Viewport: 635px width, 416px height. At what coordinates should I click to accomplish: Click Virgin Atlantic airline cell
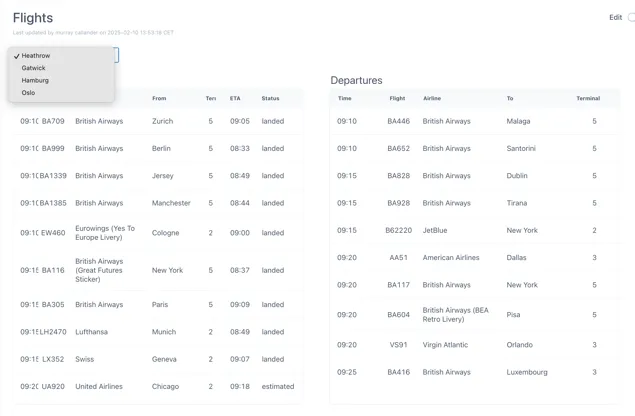445,345
